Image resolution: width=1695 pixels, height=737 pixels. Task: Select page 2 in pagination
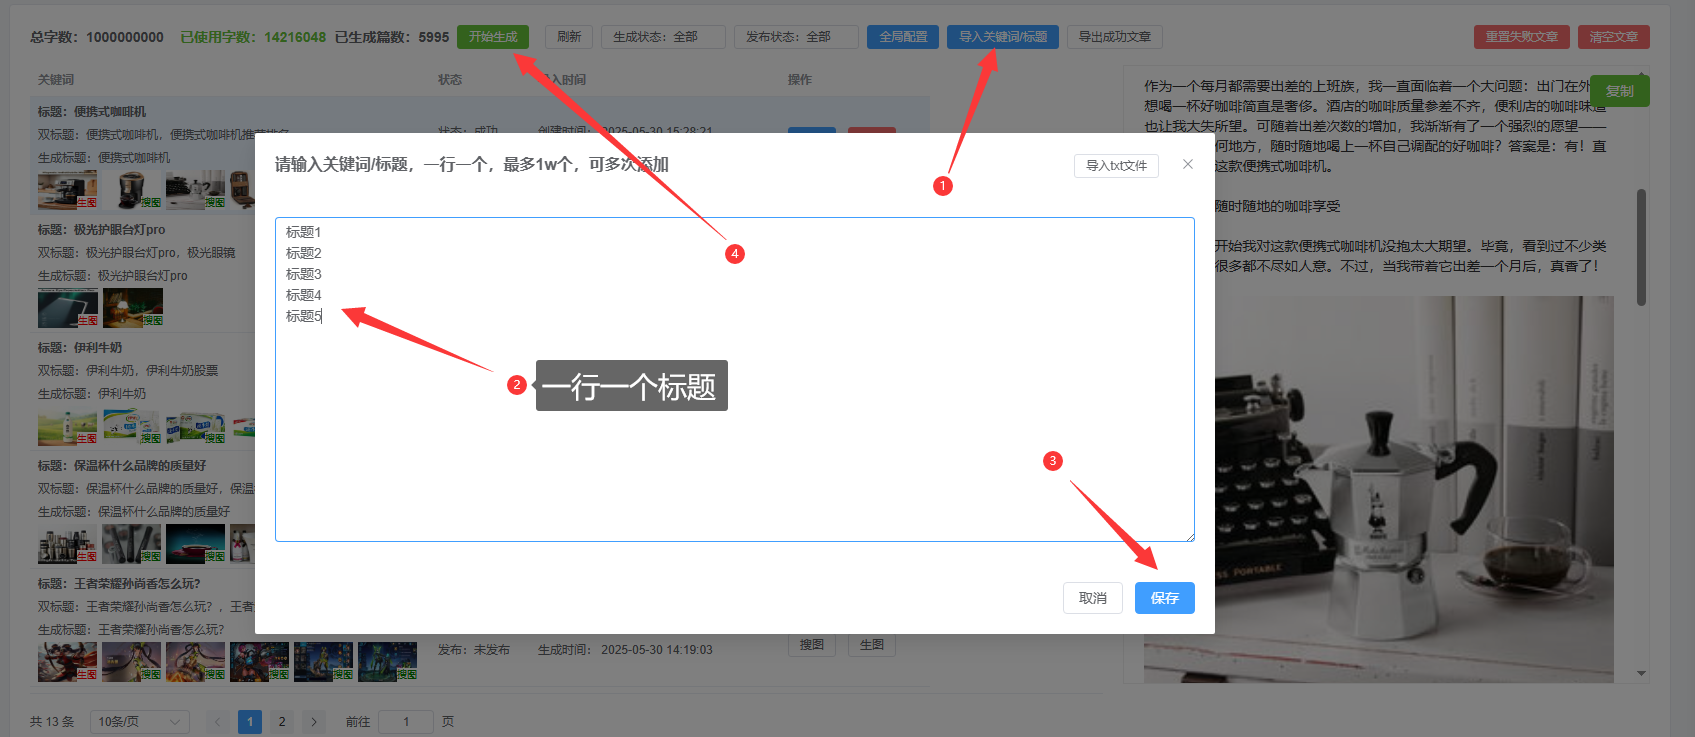point(282,722)
